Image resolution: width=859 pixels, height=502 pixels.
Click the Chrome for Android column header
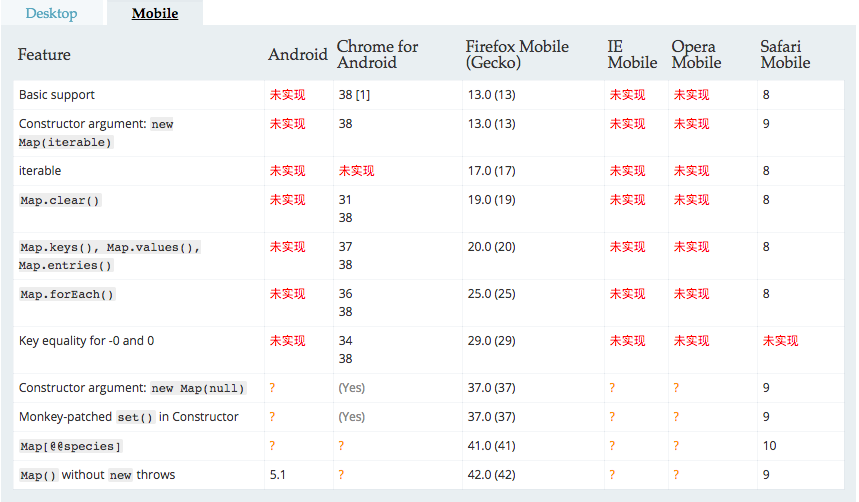[377, 54]
